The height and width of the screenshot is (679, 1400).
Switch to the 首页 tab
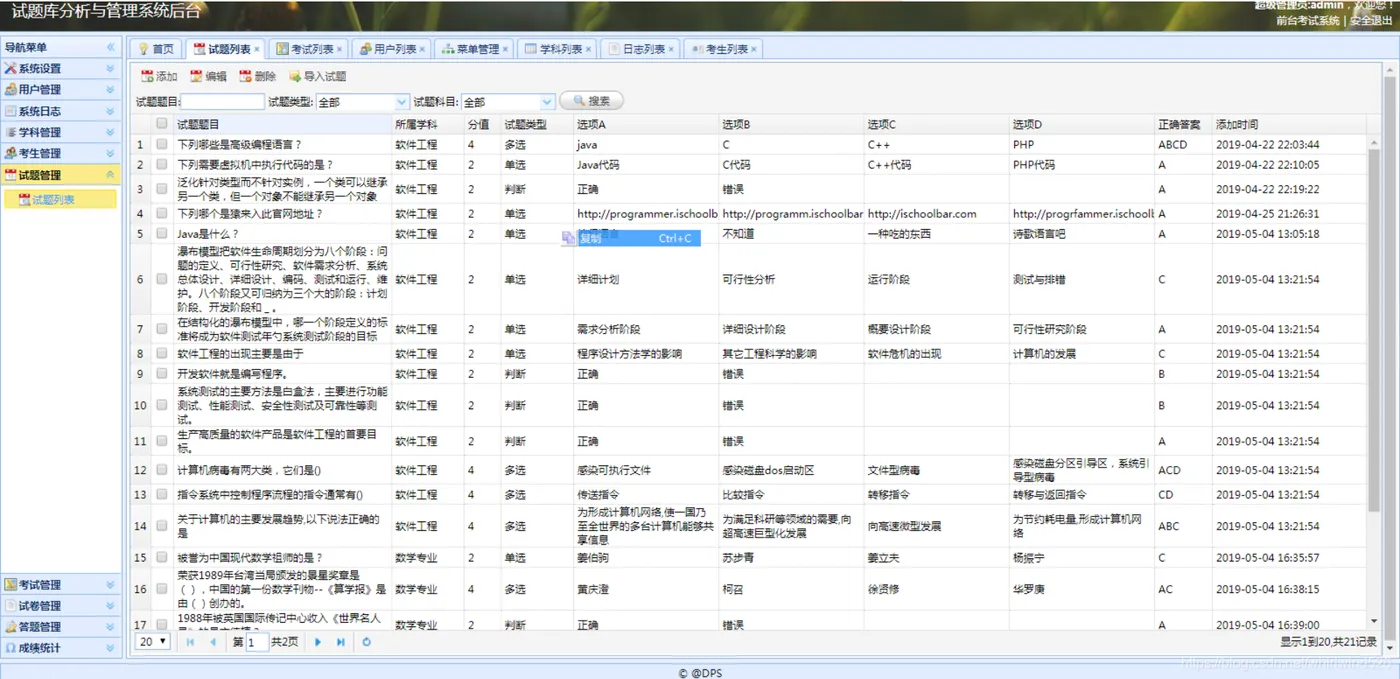point(155,49)
